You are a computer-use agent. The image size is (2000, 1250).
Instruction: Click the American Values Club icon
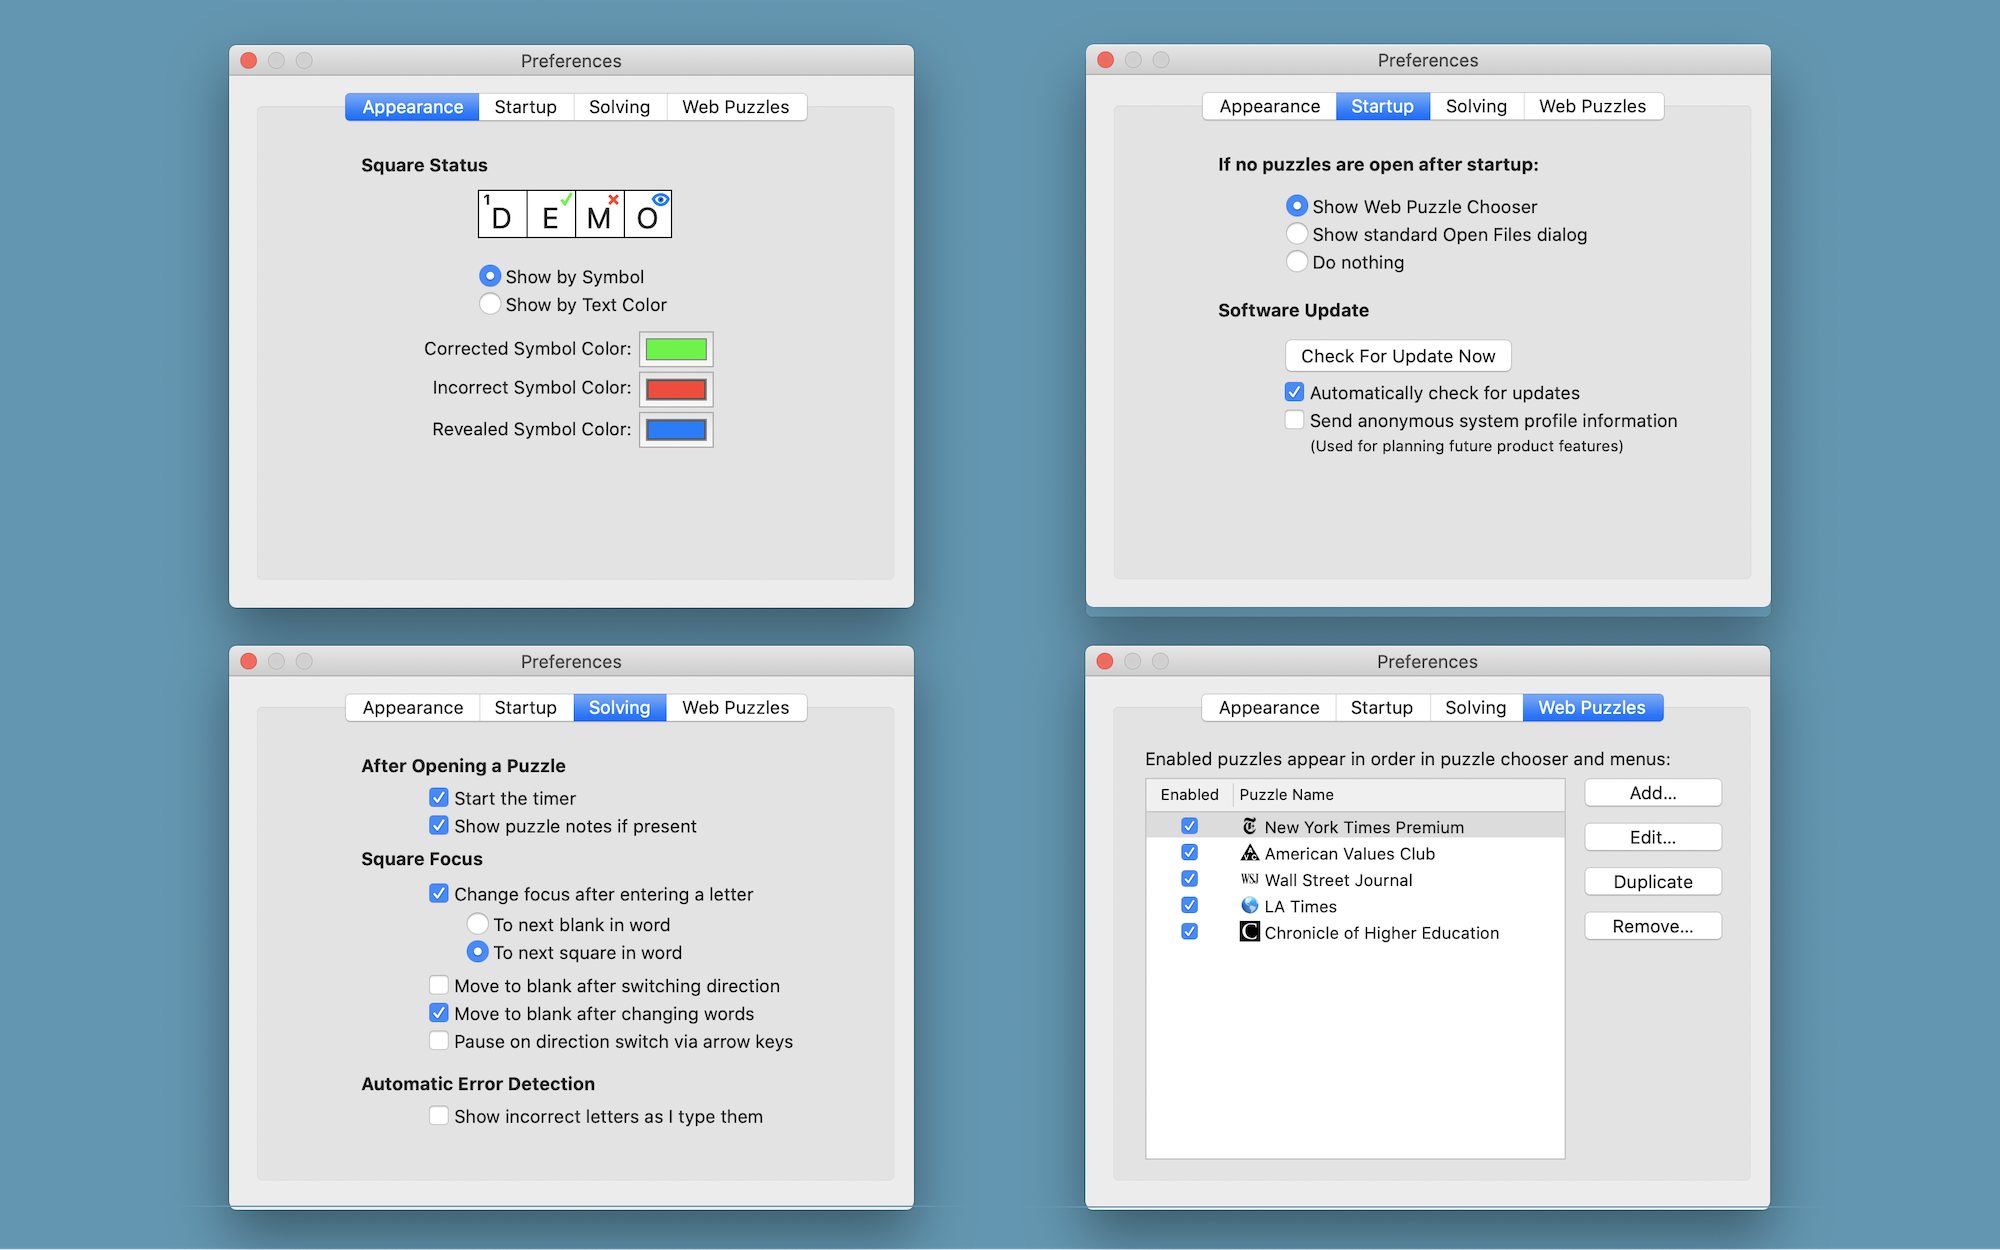[x=1246, y=854]
